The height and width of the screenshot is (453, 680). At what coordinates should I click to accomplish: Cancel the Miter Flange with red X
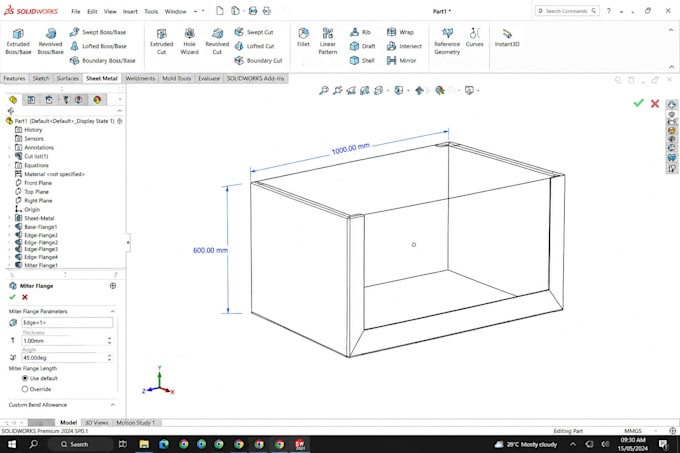tap(25, 297)
